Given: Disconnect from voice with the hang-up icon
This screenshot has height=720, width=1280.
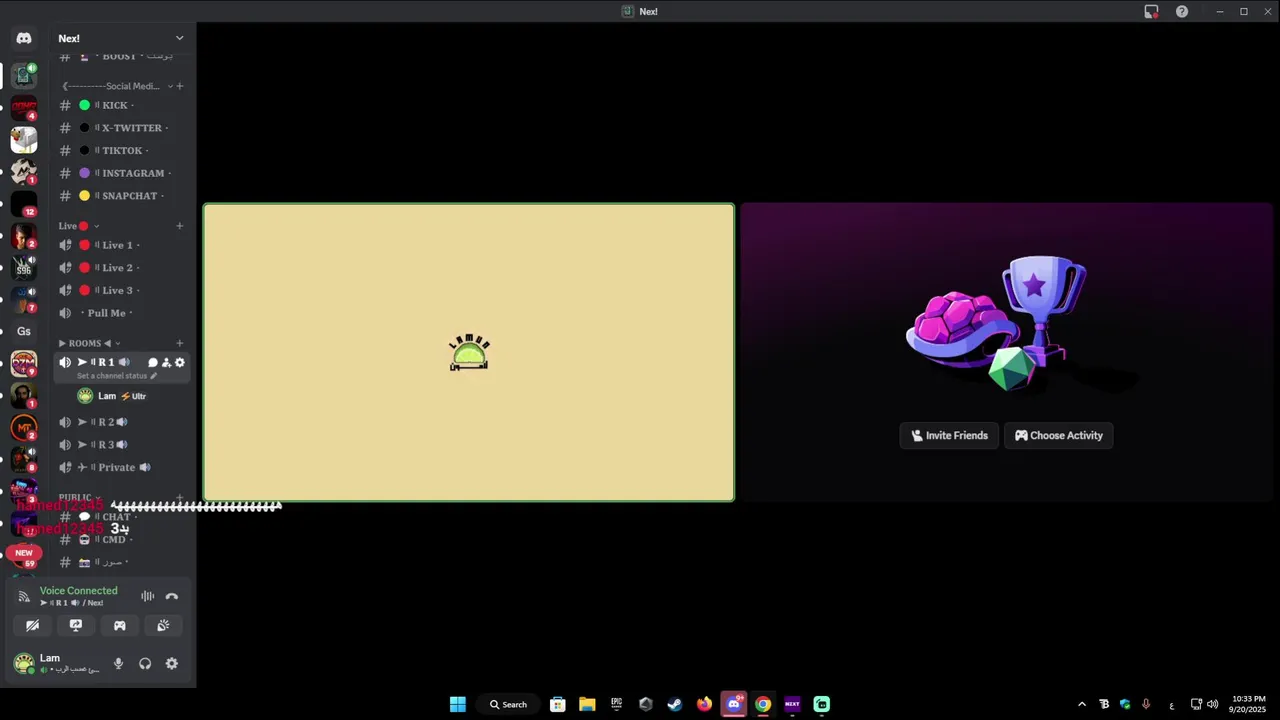Looking at the screenshot, I should (172, 596).
